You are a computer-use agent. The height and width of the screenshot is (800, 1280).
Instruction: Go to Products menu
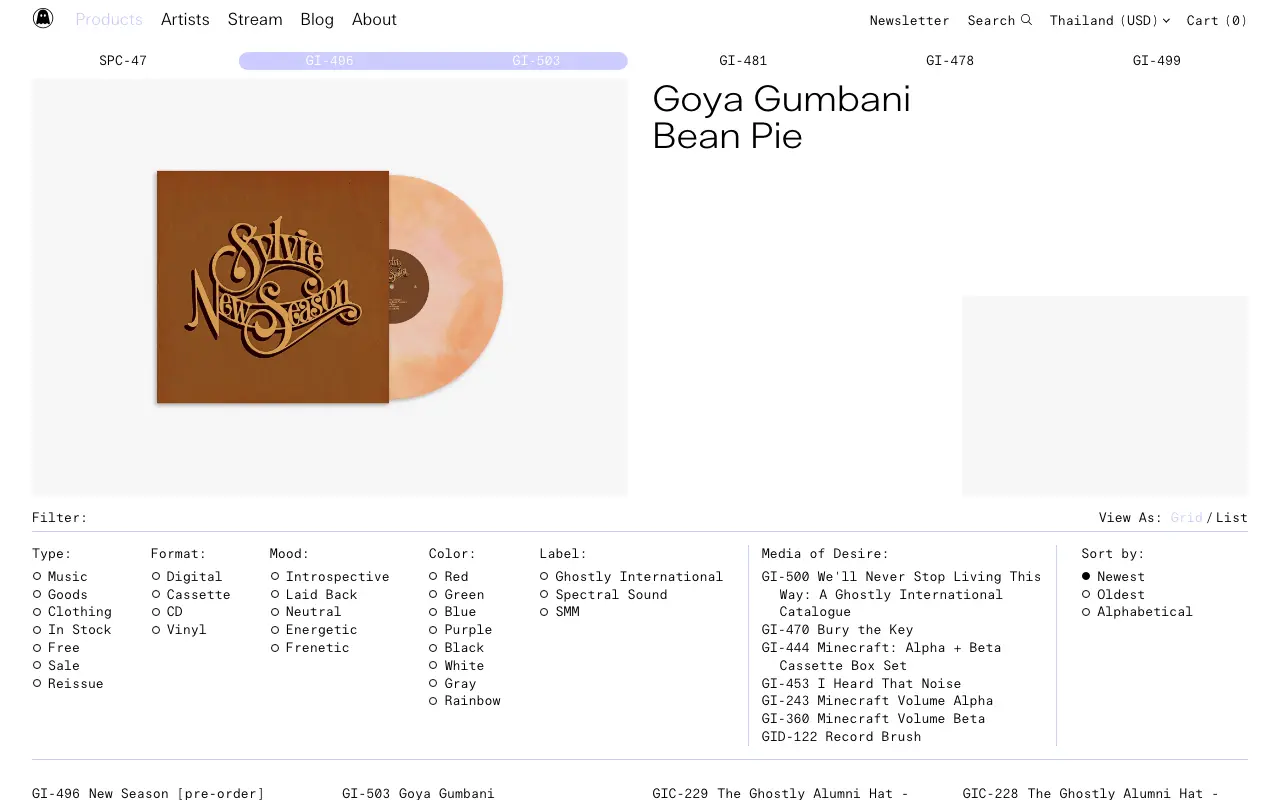pyautogui.click(x=109, y=19)
